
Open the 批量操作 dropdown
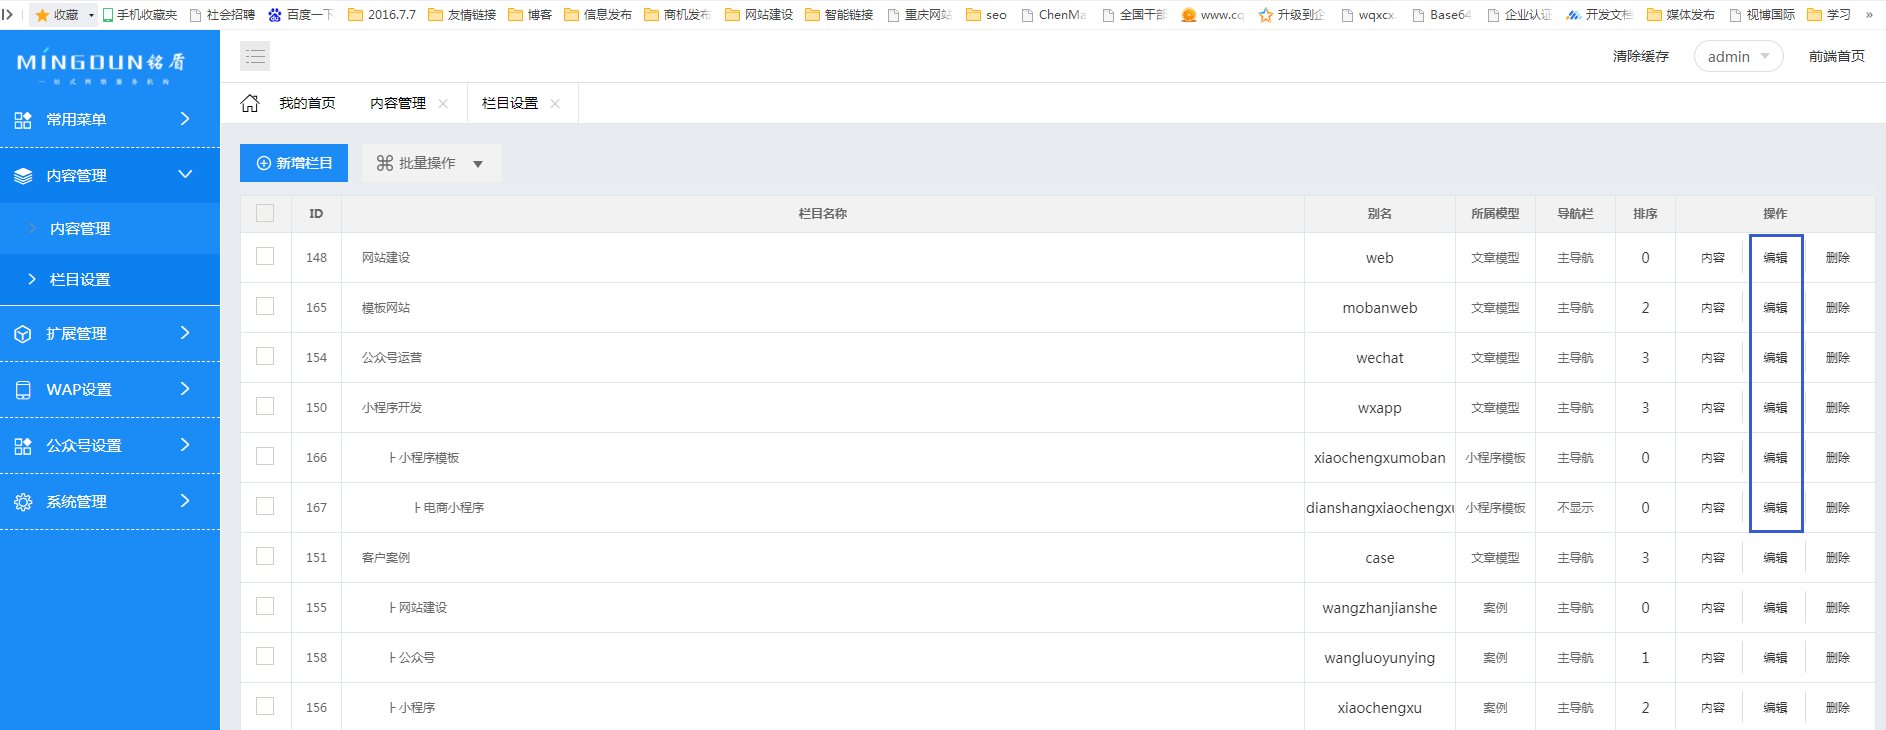(431, 163)
